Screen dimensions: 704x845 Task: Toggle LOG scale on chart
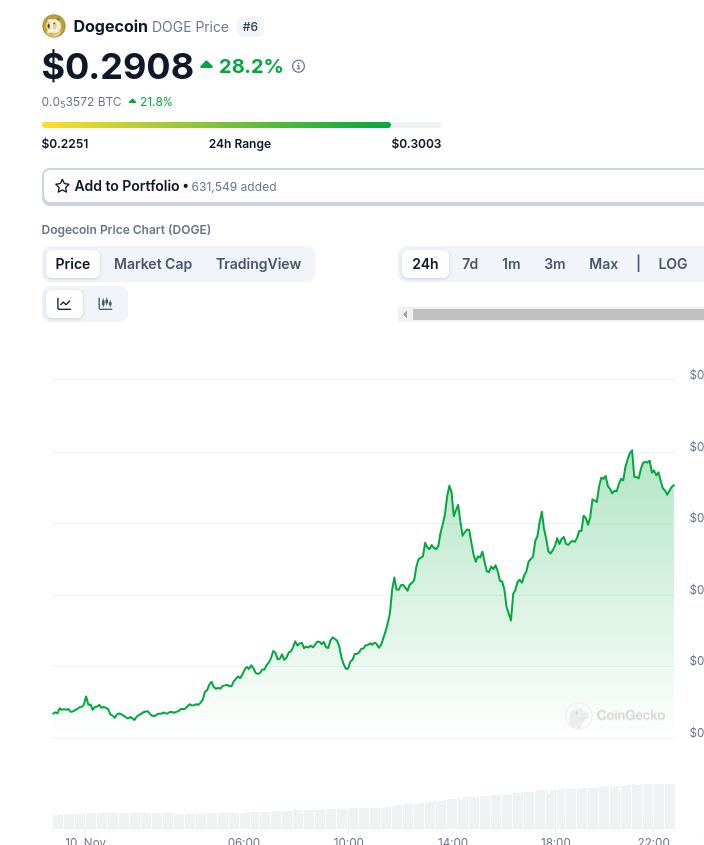pos(672,264)
